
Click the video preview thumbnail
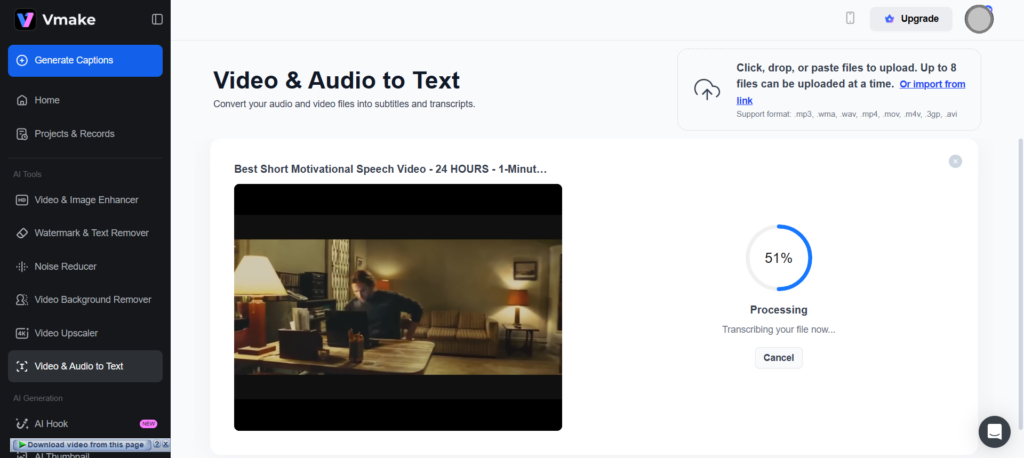pyautogui.click(x=398, y=307)
